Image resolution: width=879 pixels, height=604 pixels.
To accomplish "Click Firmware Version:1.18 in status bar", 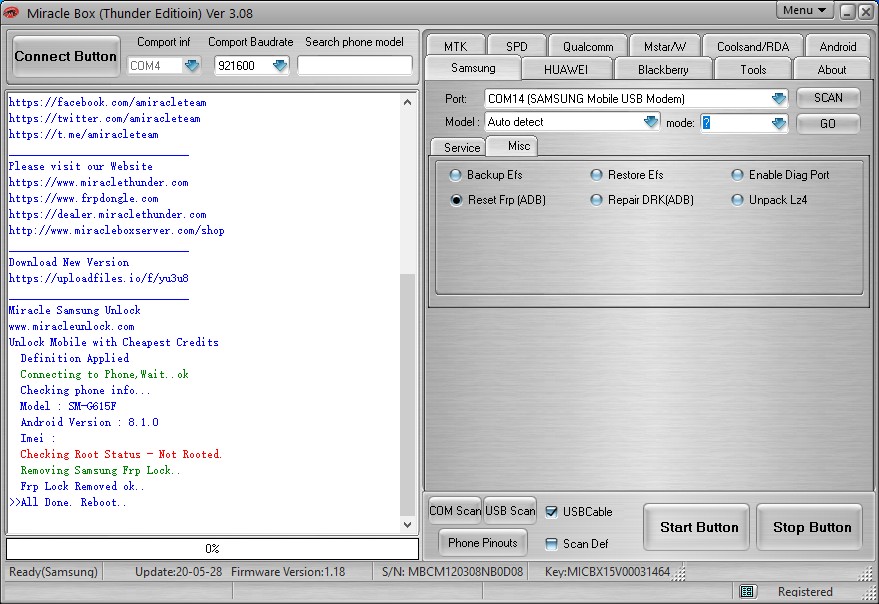I will (x=288, y=572).
